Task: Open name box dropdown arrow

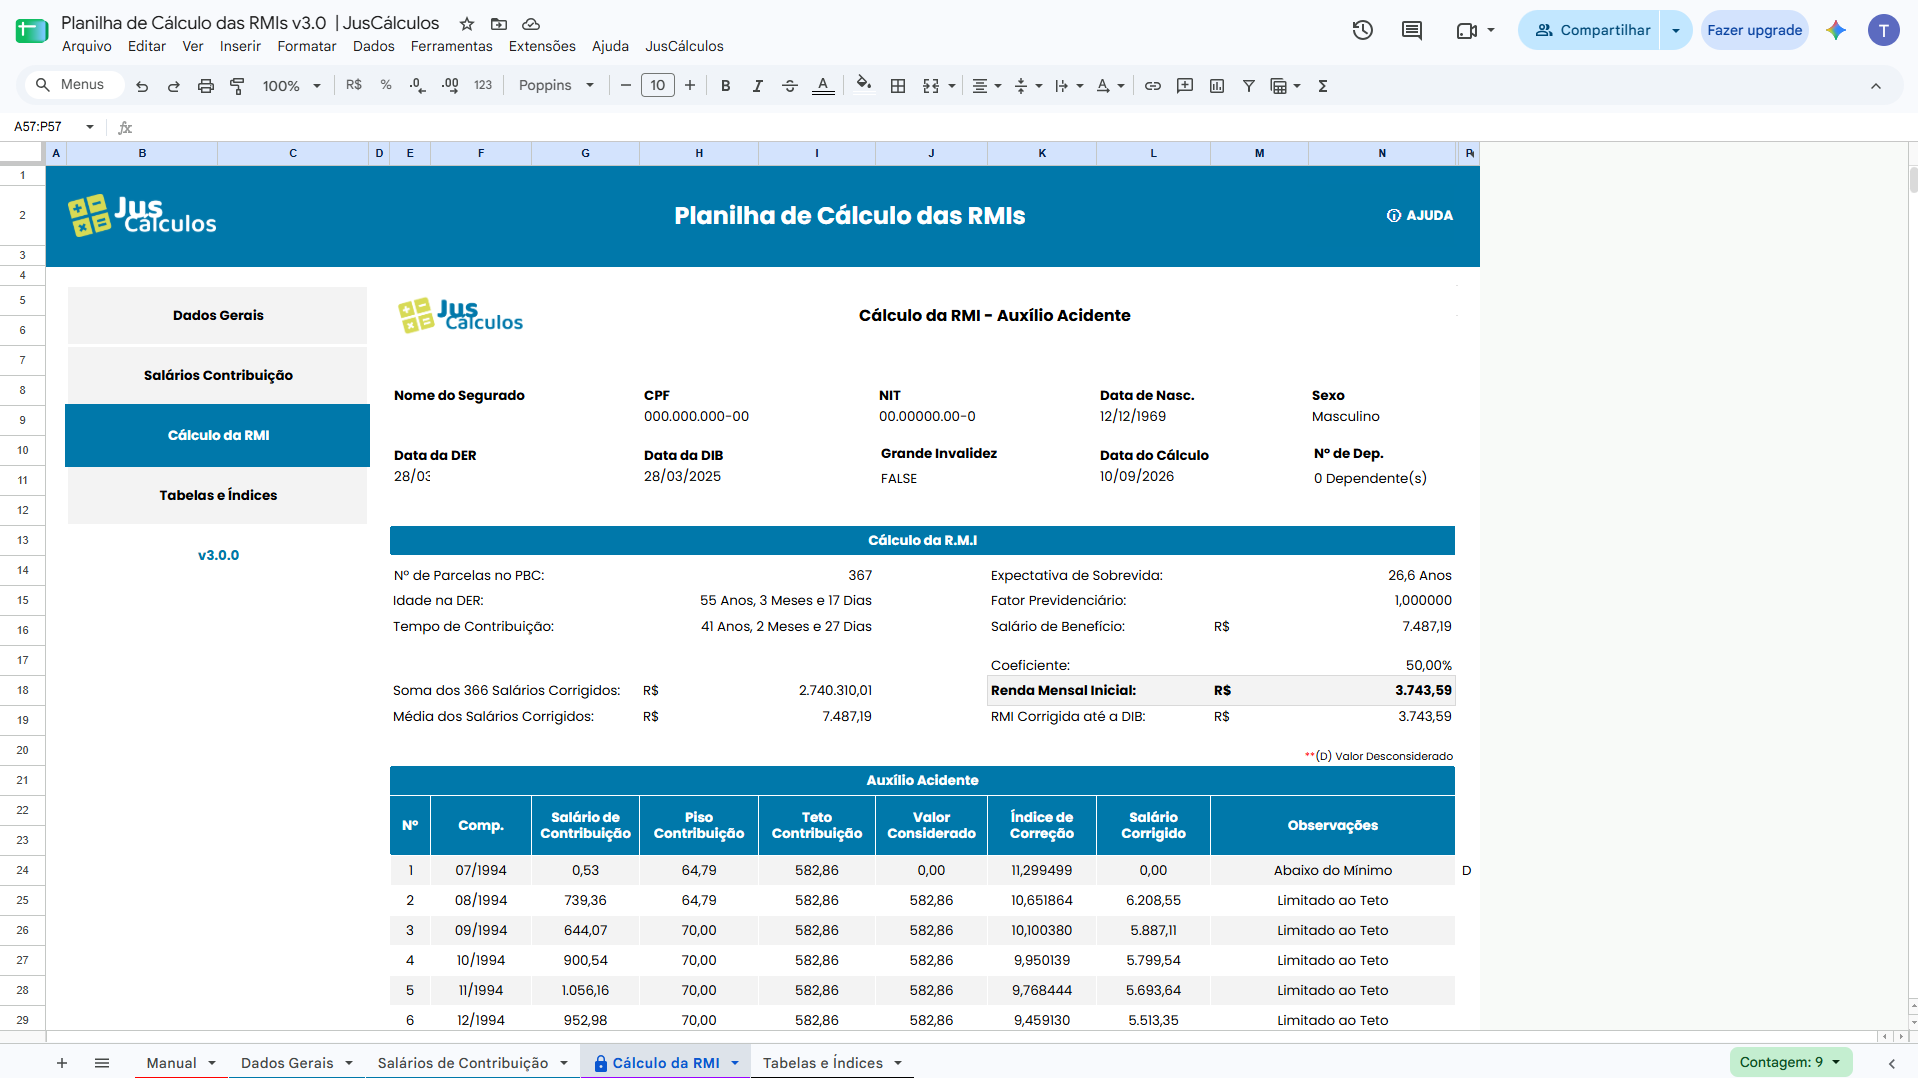Action: pyautogui.click(x=90, y=127)
